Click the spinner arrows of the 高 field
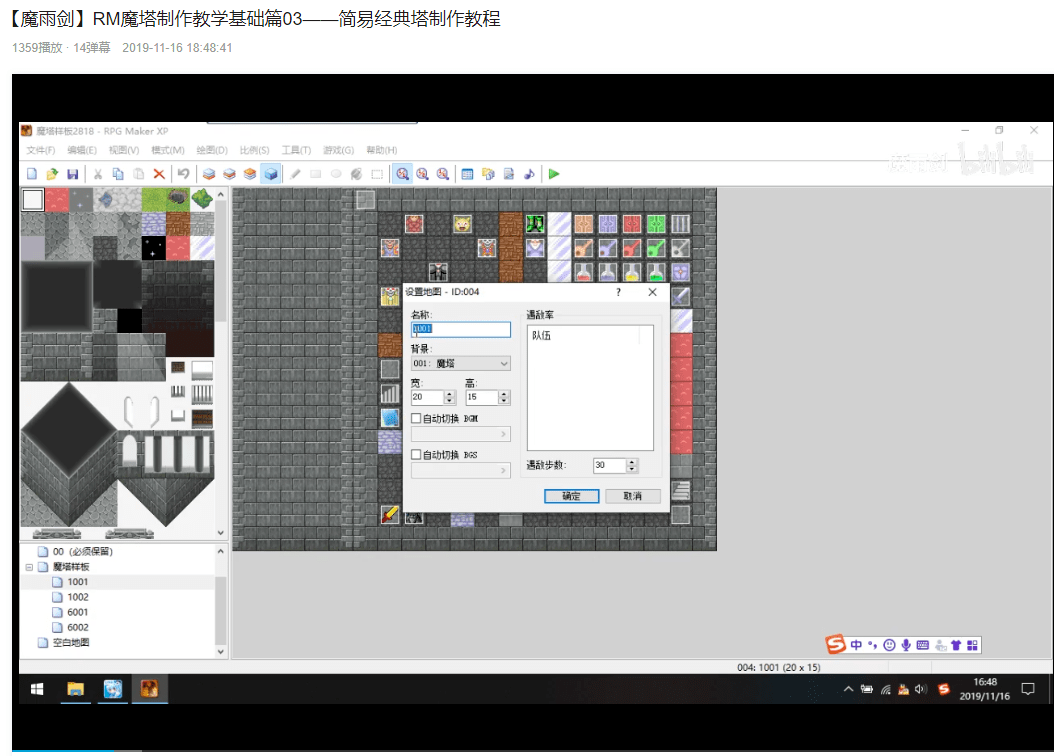1054x756 pixels. coord(504,397)
